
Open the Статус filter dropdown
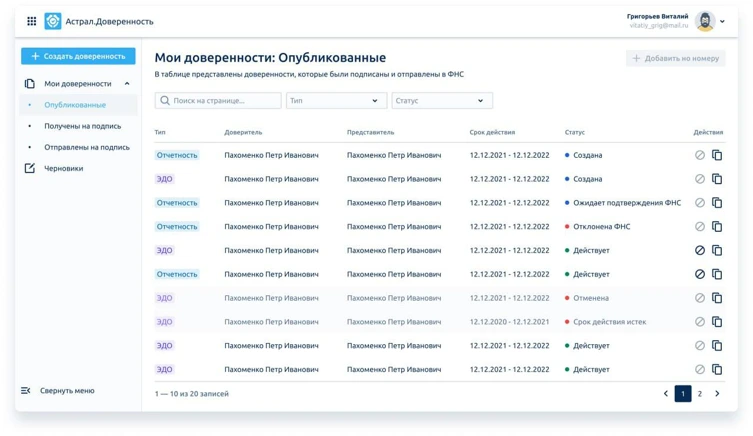(x=441, y=101)
